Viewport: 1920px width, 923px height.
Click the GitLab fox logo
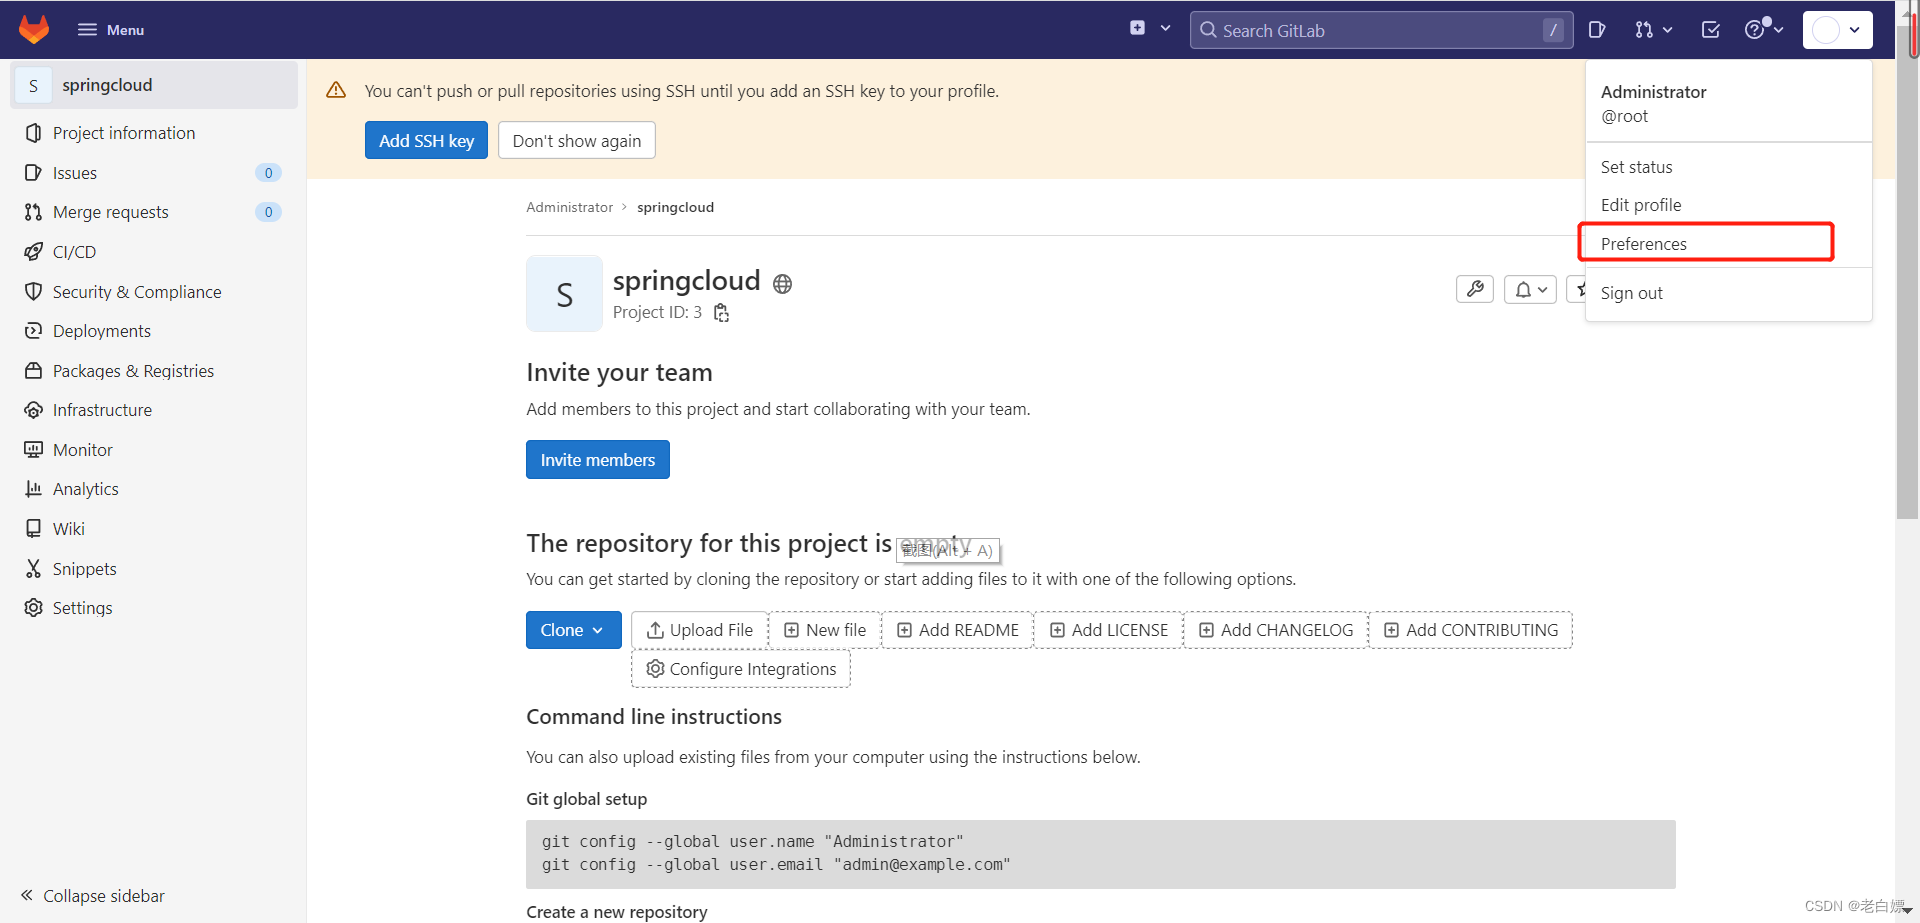click(34, 29)
